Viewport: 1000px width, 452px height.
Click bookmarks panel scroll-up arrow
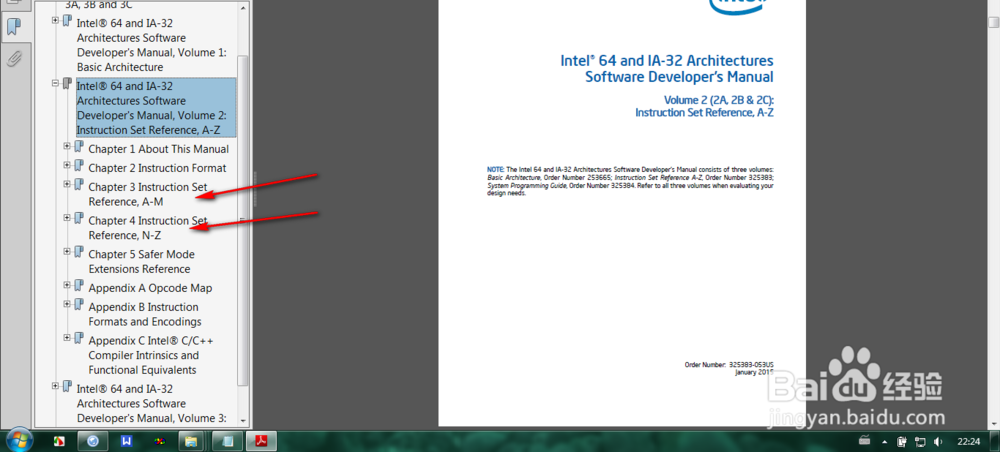click(243, 6)
